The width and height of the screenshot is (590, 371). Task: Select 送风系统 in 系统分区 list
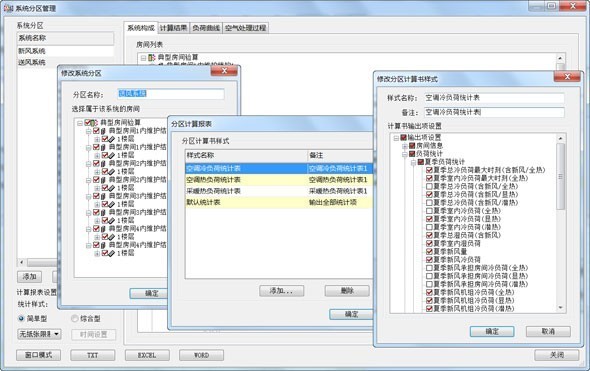65,62
